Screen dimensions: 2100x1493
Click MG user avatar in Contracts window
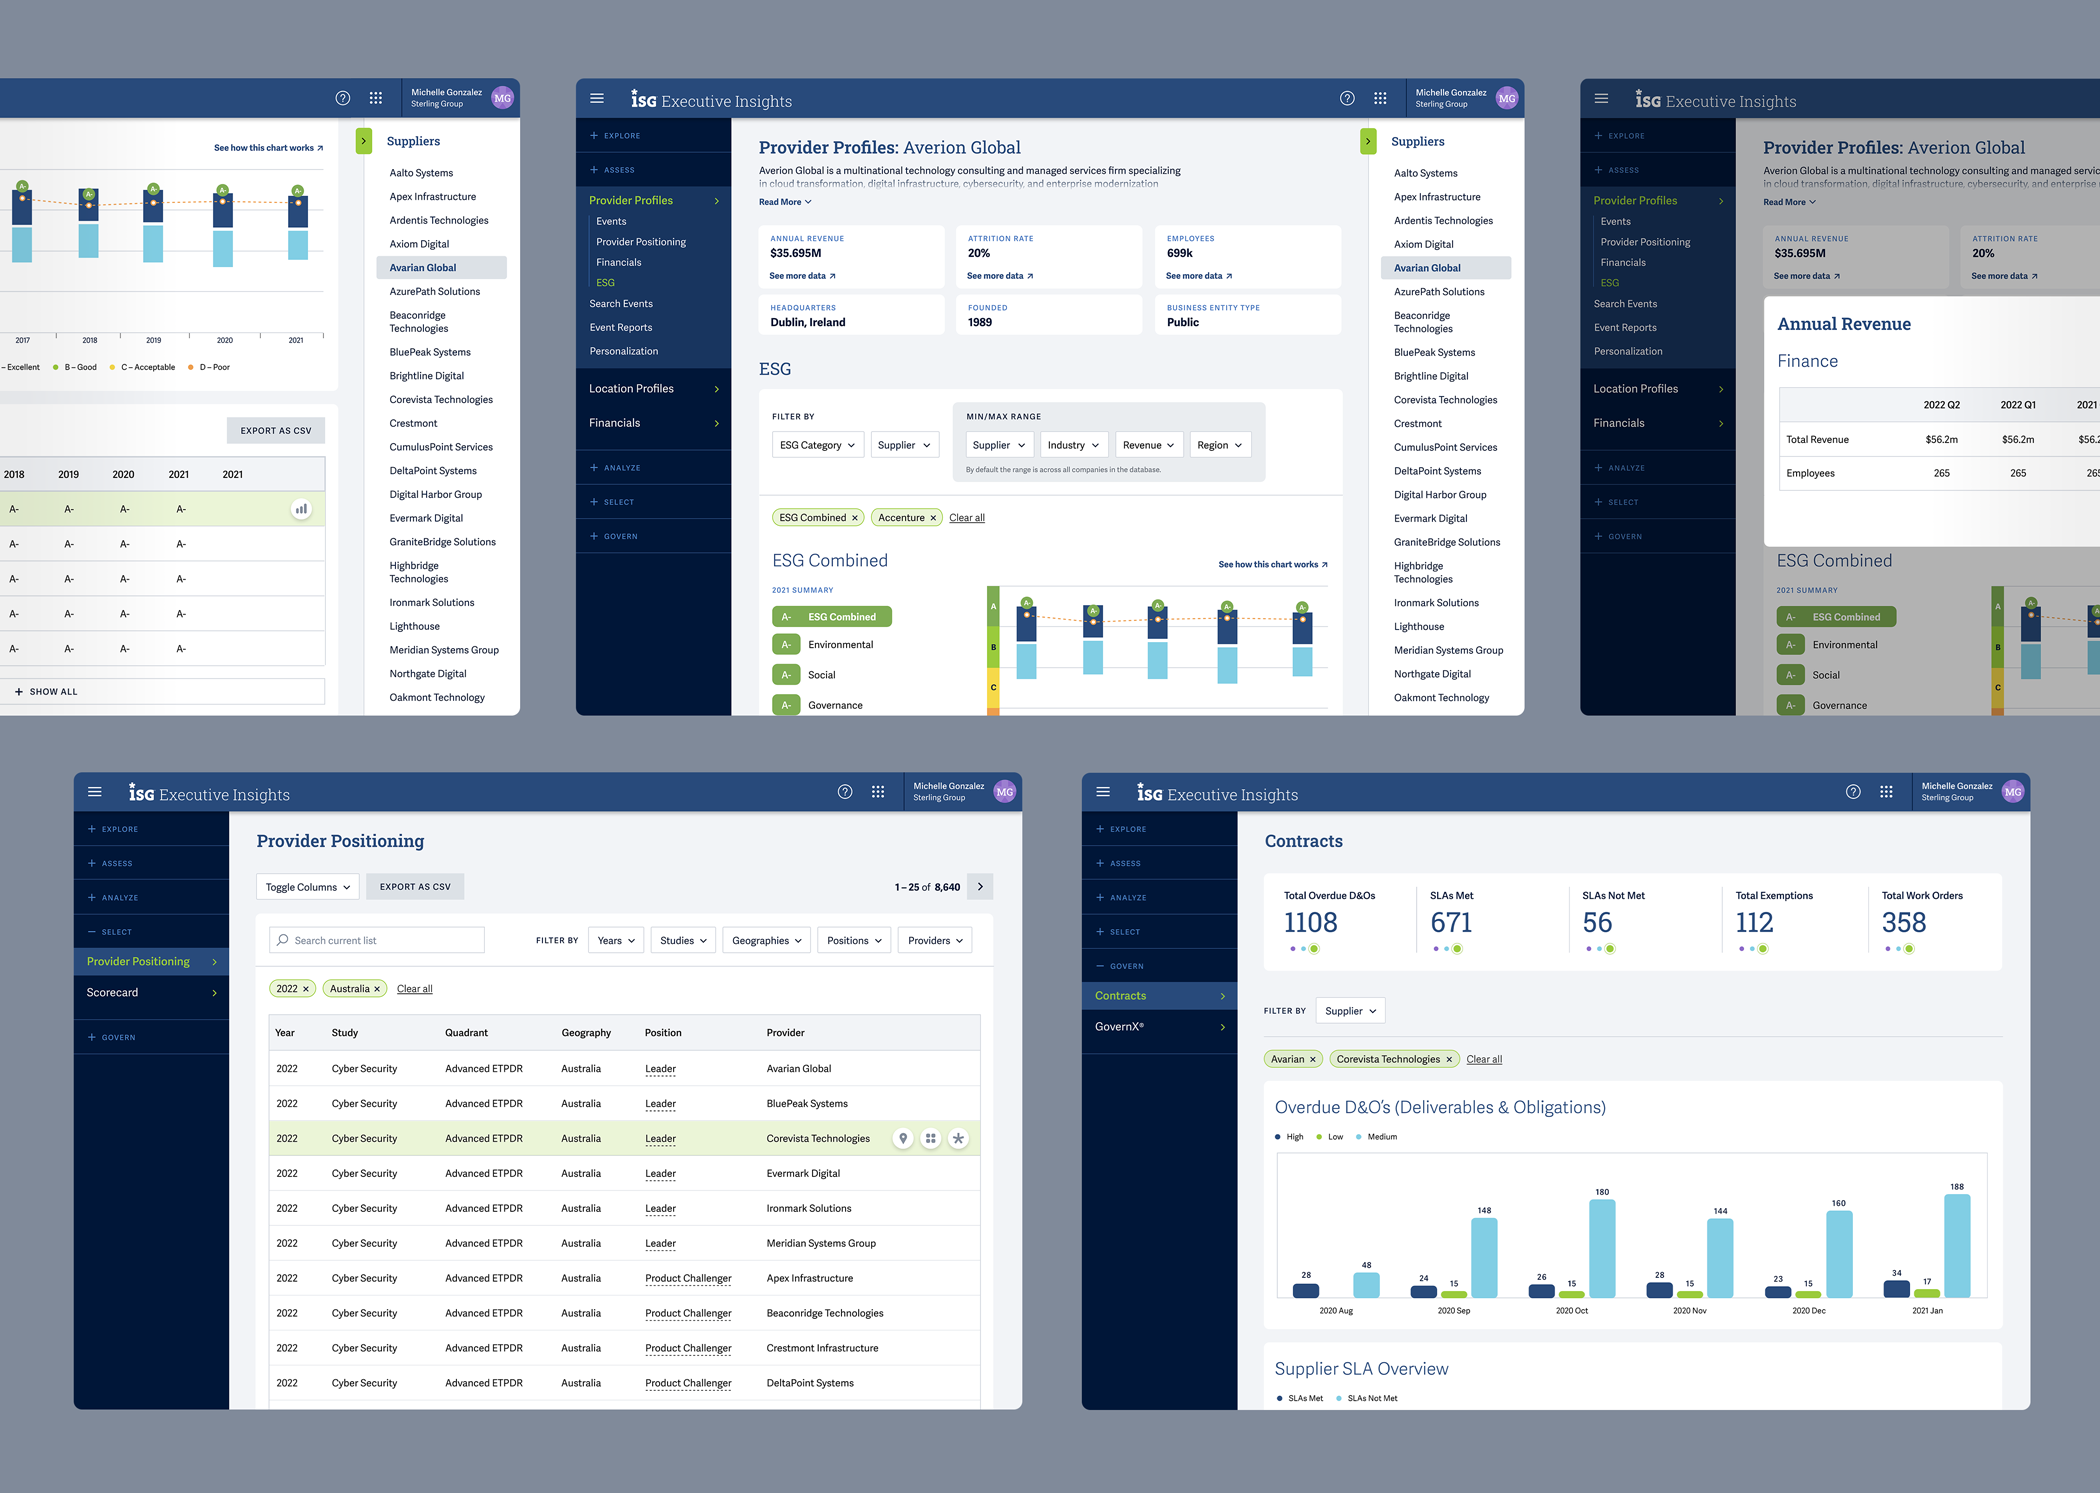2013,792
